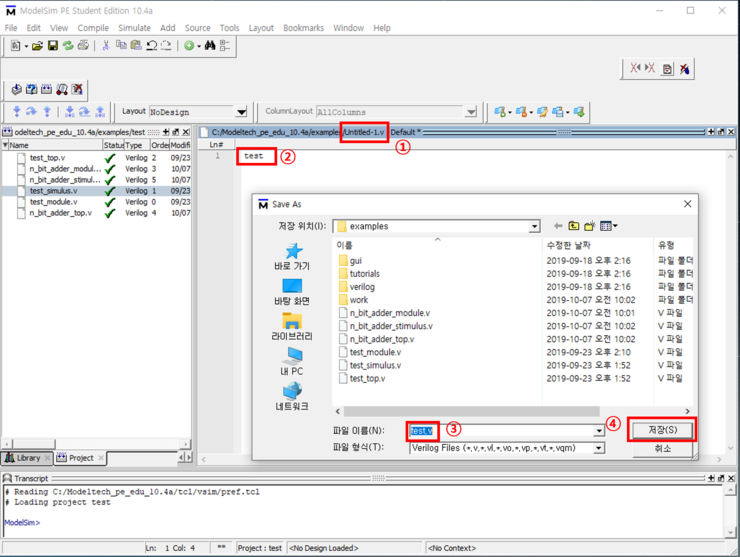740x557 pixels.
Task: Open the 저장 위치 examples folder dropdown
Action: coord(534,227)
